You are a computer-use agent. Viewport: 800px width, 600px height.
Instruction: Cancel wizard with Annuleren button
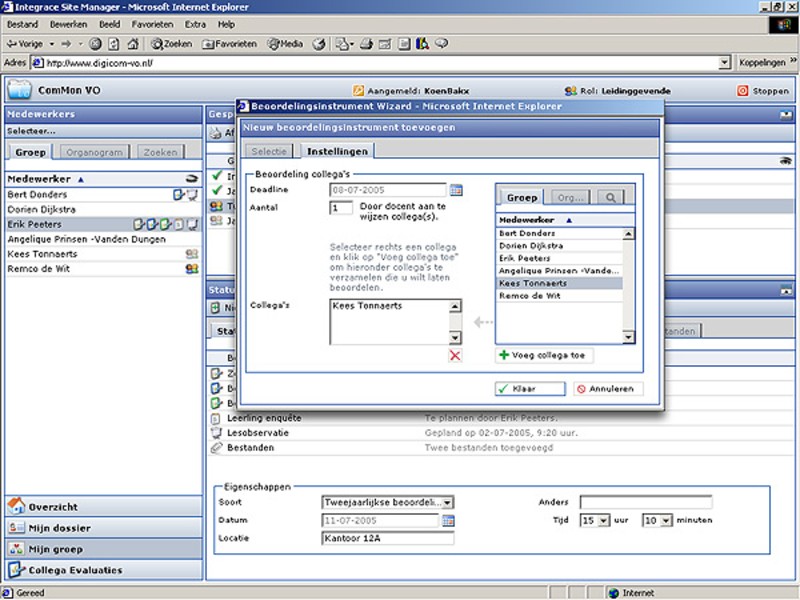(608, 389)
